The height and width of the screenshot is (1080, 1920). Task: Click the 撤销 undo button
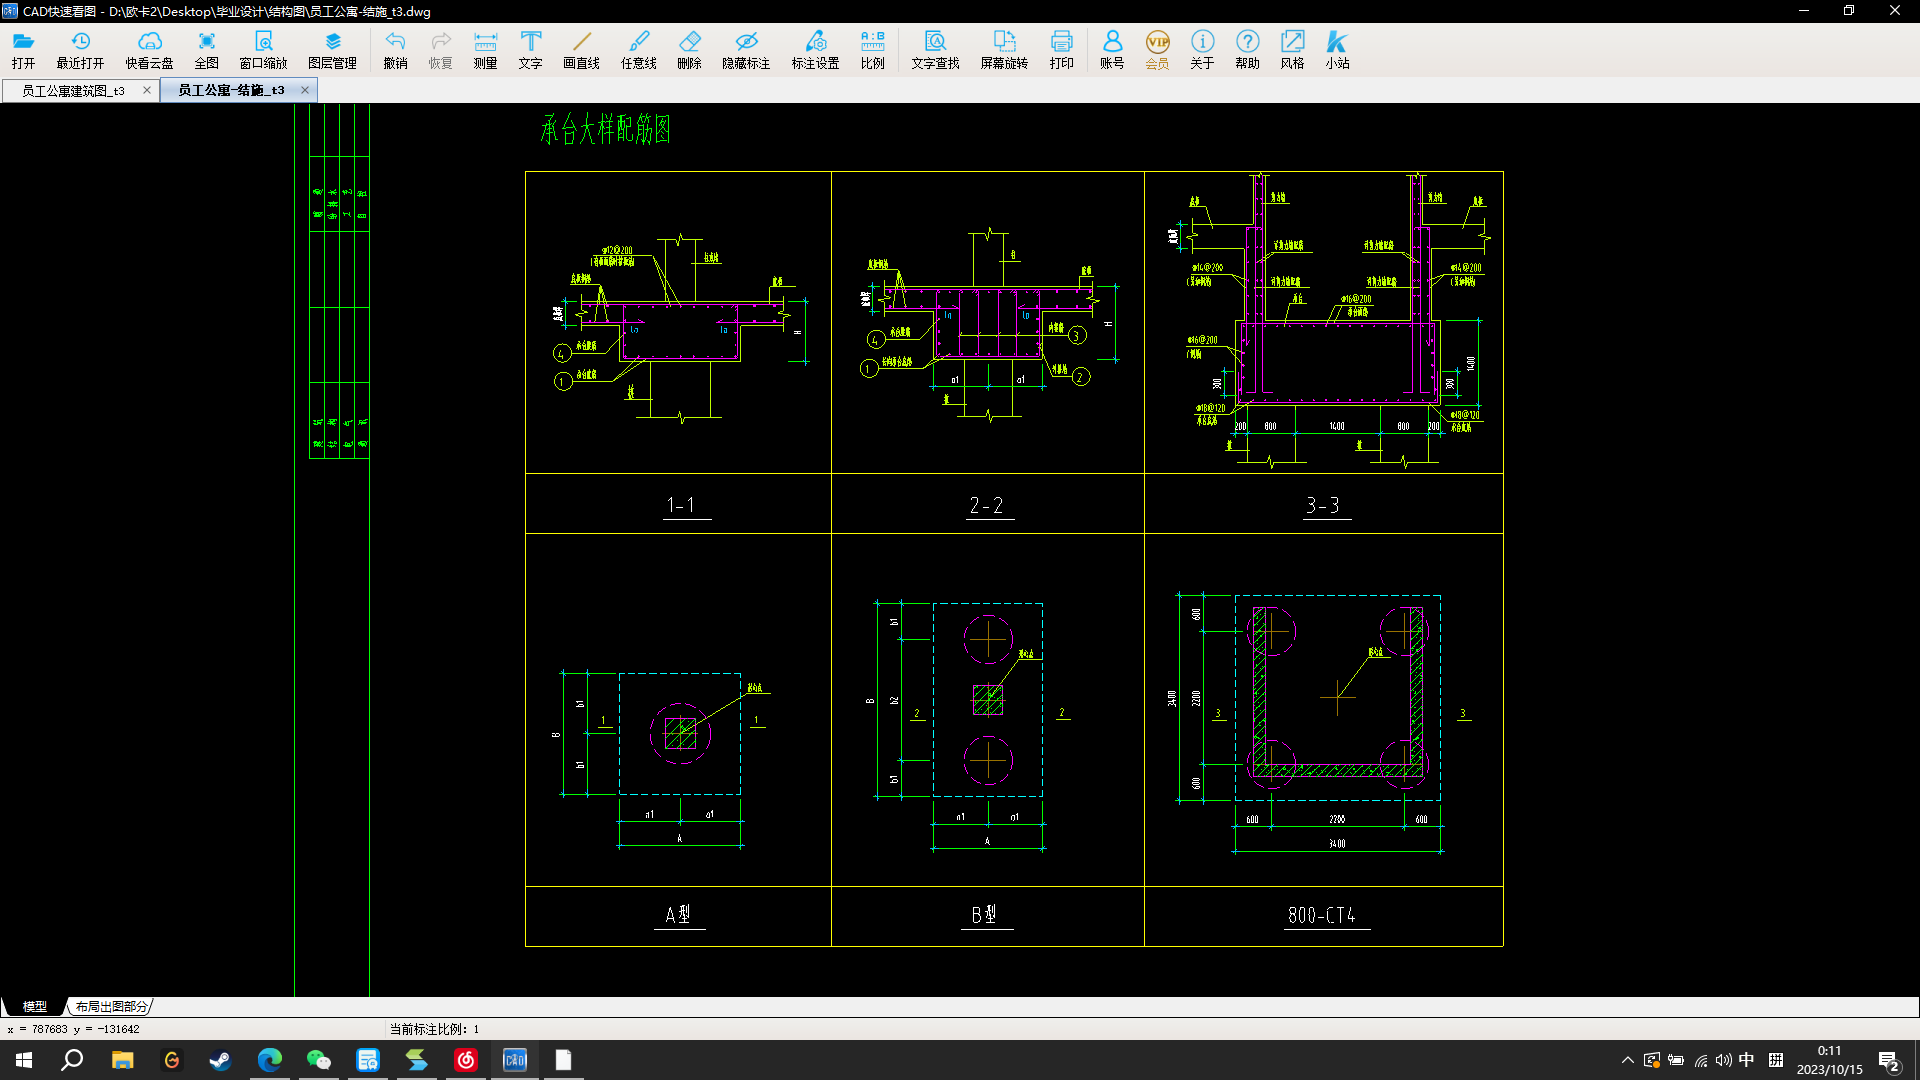395,49
